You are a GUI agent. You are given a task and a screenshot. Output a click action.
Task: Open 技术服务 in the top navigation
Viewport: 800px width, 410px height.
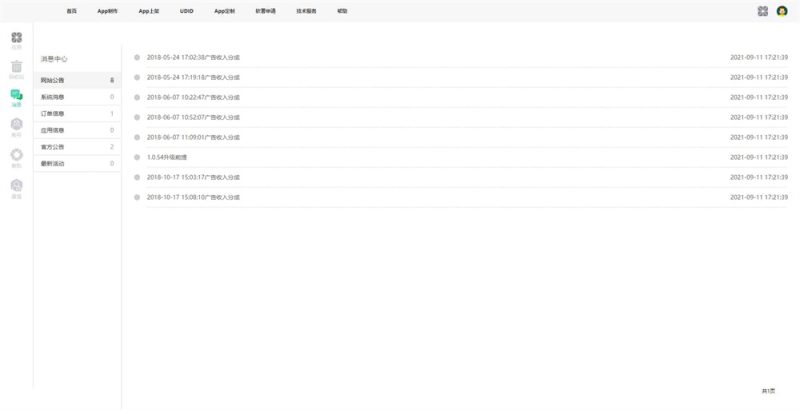click(x=306, y=11)
